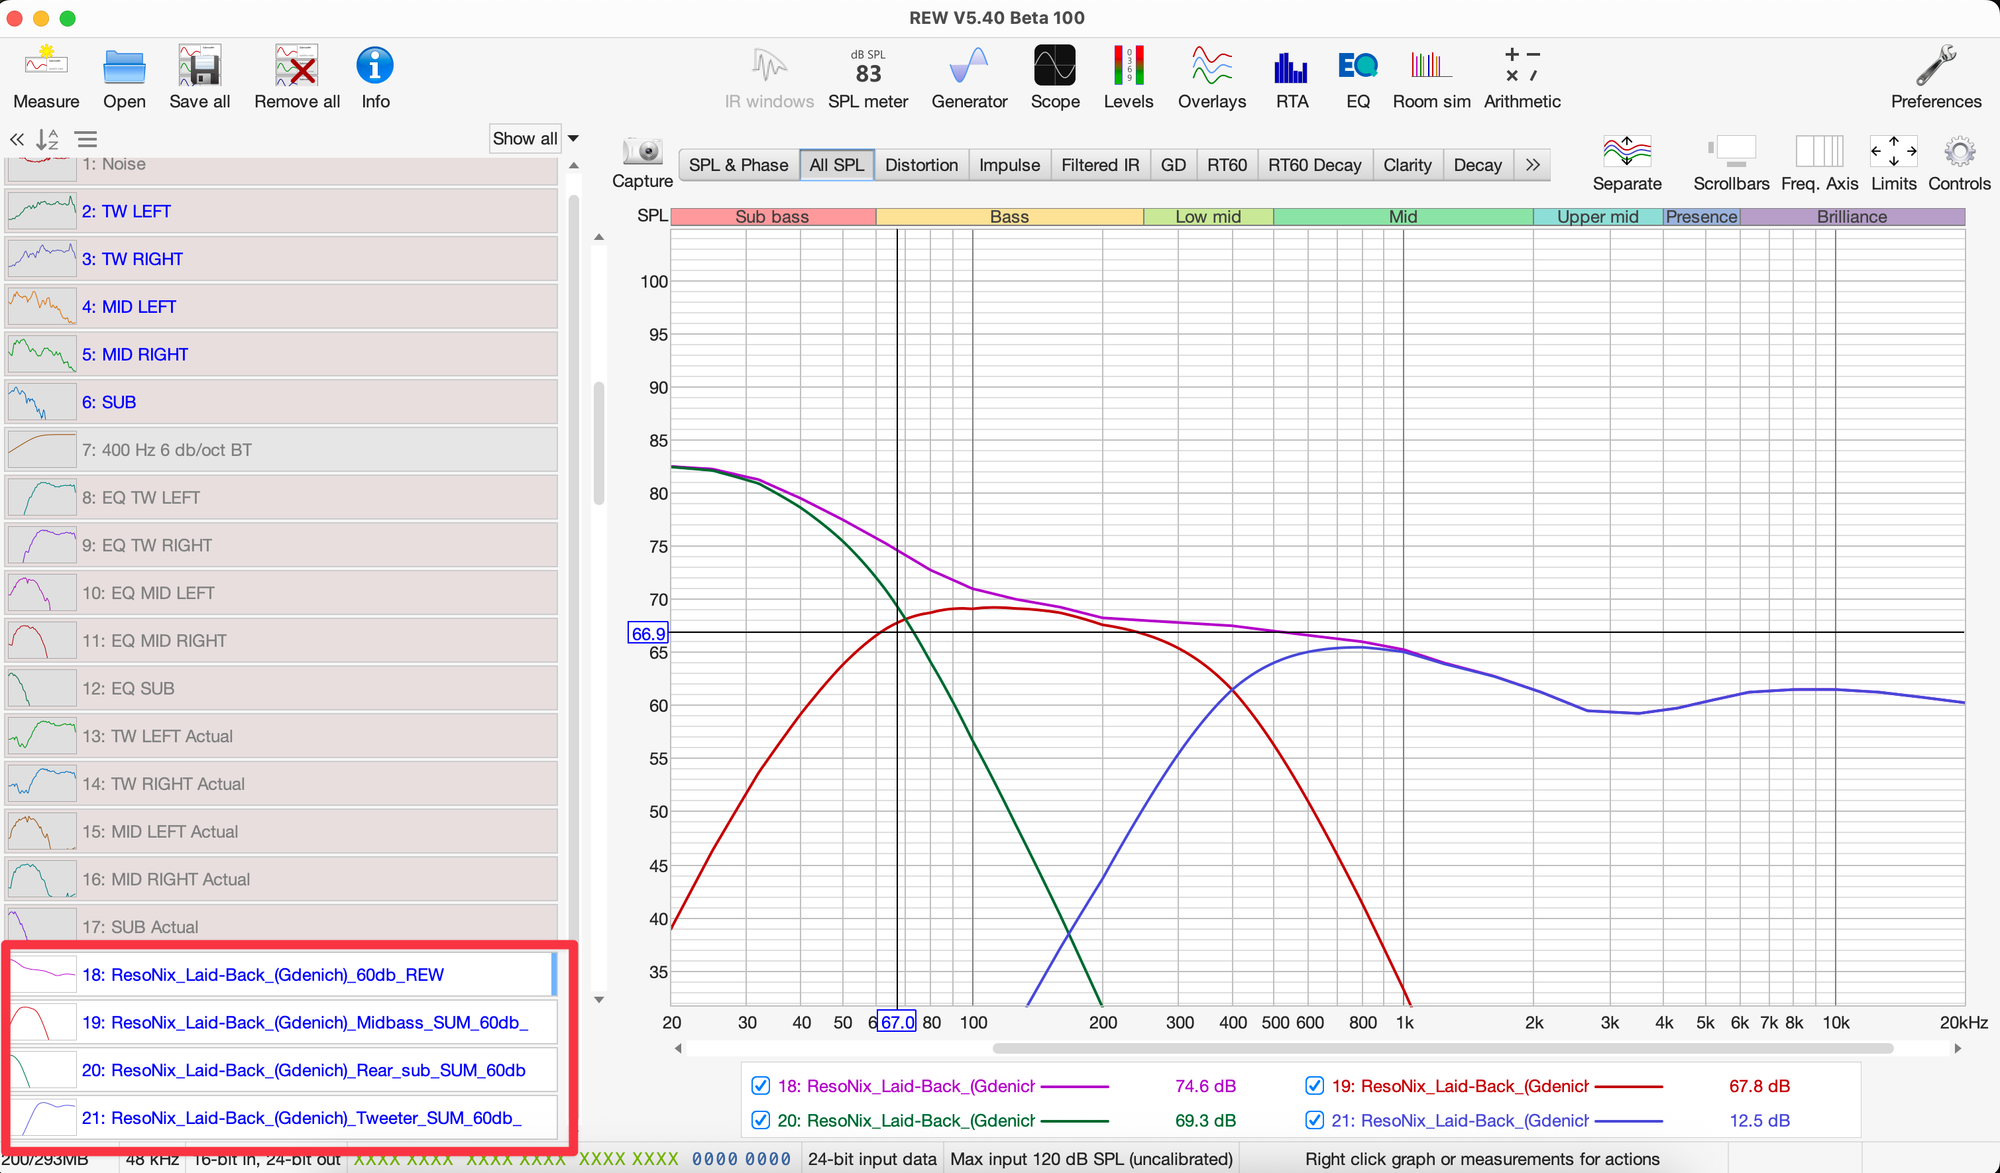Viewport: 2000px width, 1173px height.
Task: Toggle trace 20 legend checkbox off
Action: (x=761, y=1120)
